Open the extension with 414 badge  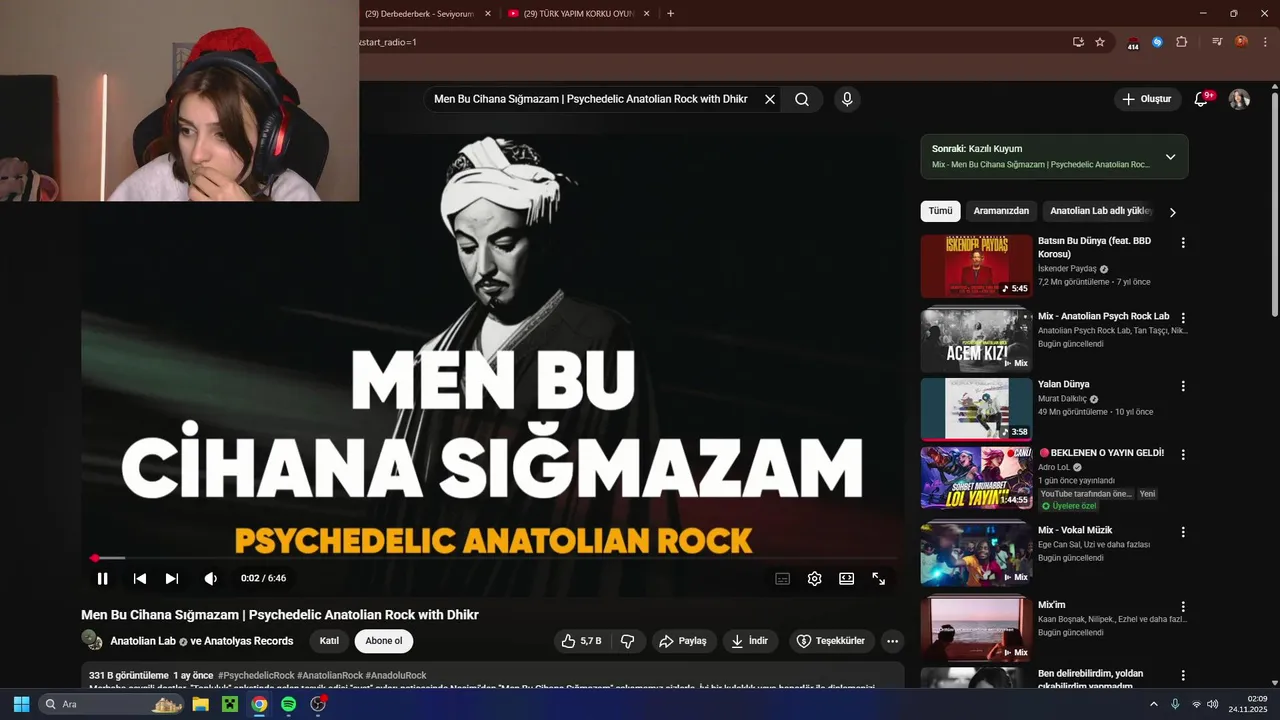click(x=1133, y=43)
